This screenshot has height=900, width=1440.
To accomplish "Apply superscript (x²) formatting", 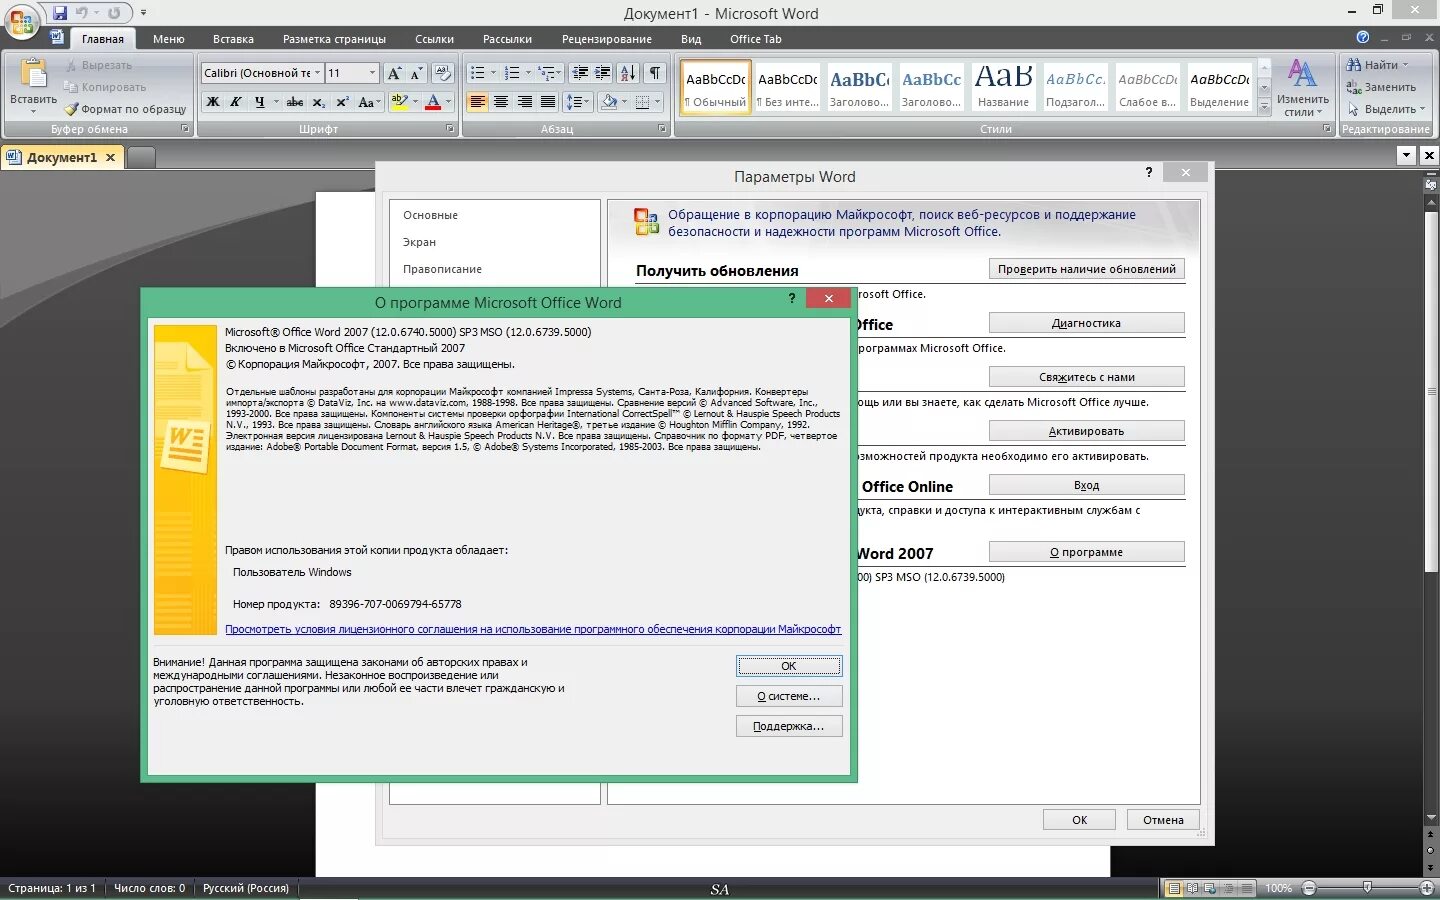I will (x=342, y=102).
